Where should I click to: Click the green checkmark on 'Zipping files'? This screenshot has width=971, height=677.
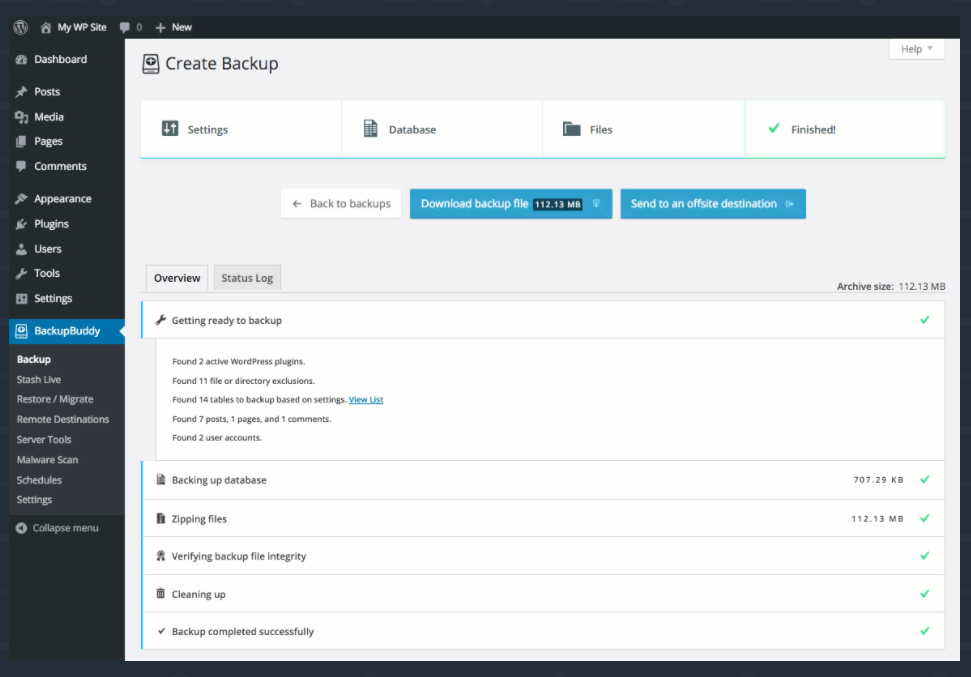tap(925, 518)
